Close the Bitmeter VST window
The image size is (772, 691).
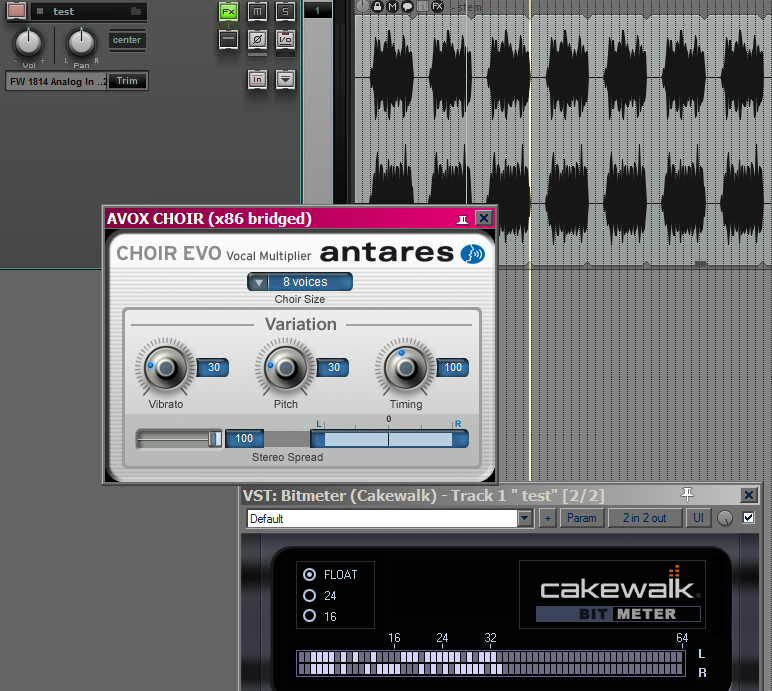point(749,495)
